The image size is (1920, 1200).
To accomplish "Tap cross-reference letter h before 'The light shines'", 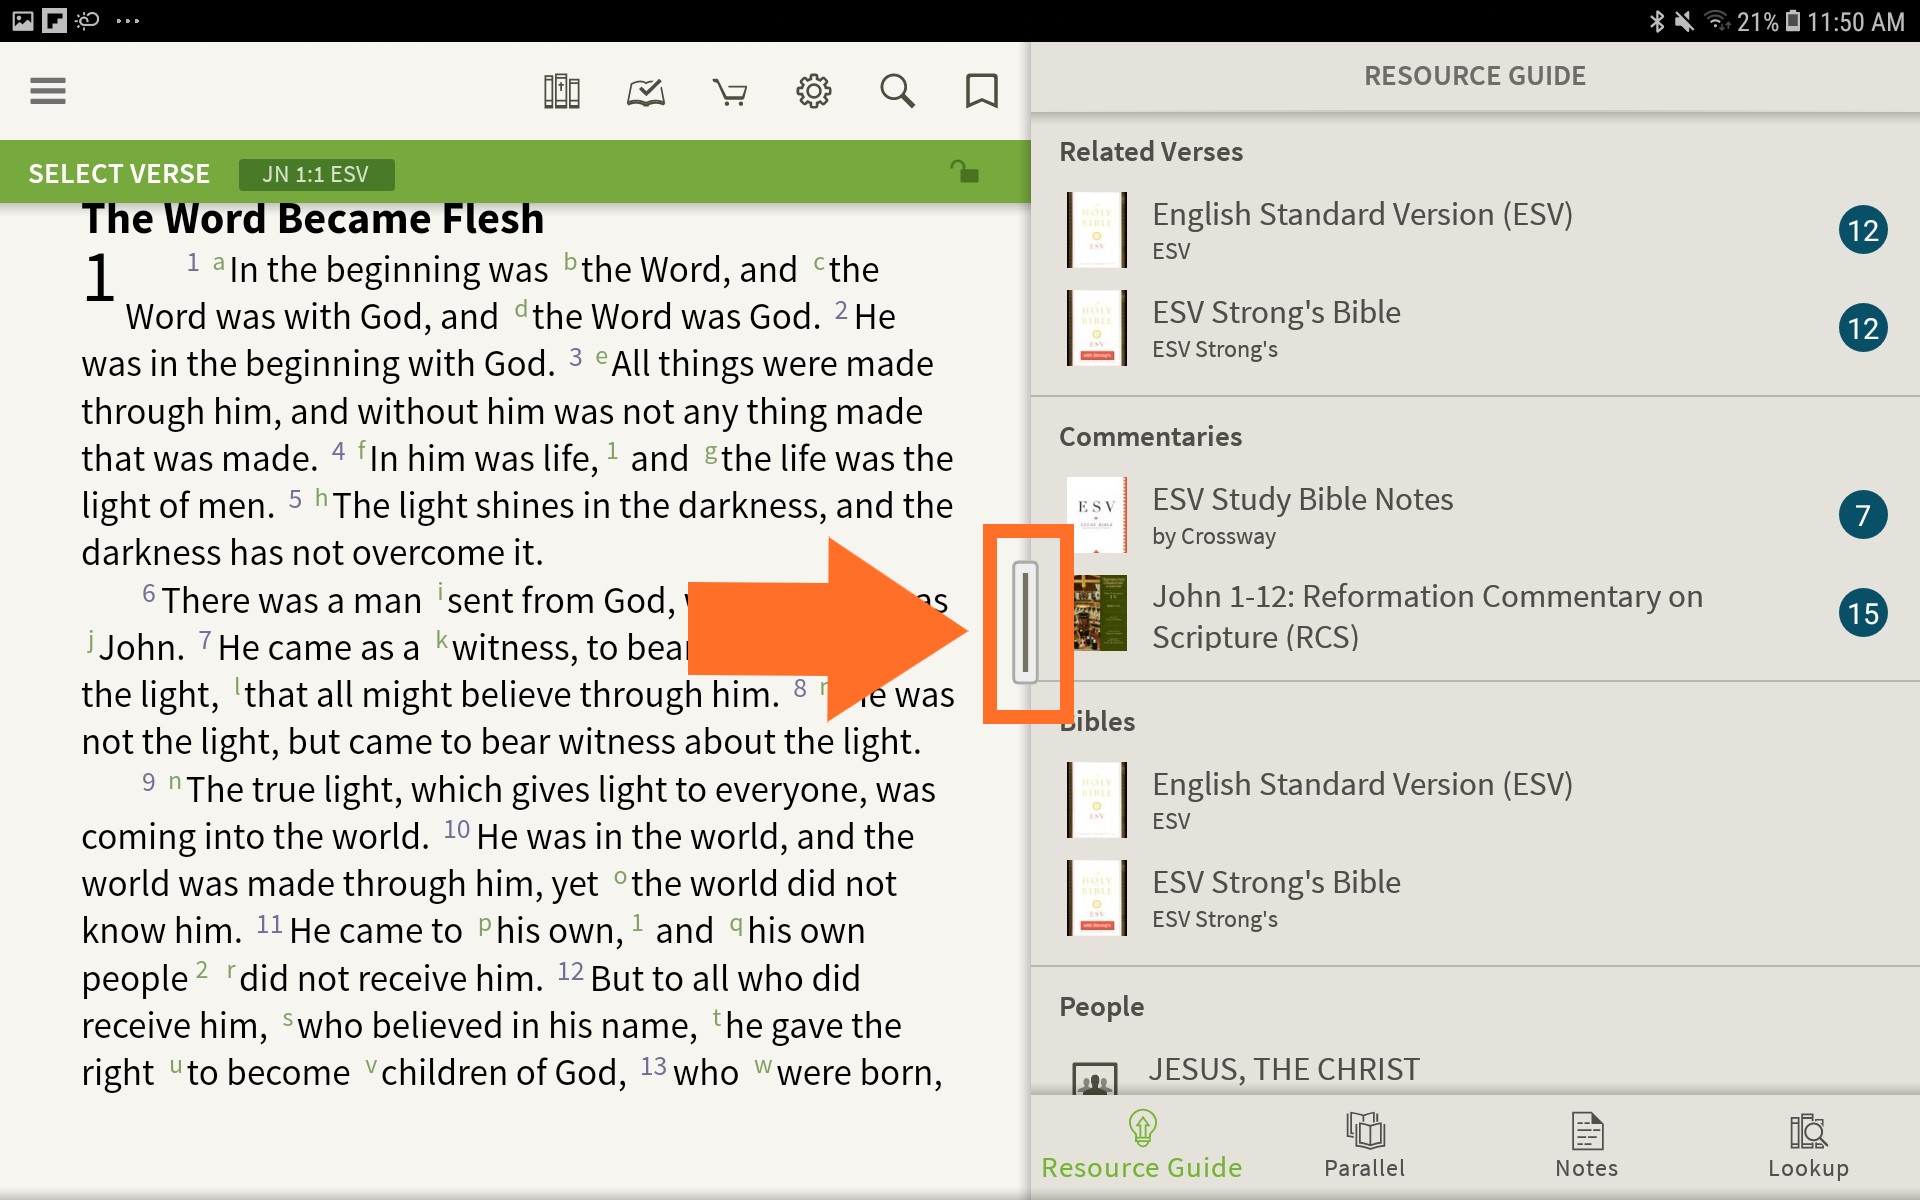I will point(321,498).
